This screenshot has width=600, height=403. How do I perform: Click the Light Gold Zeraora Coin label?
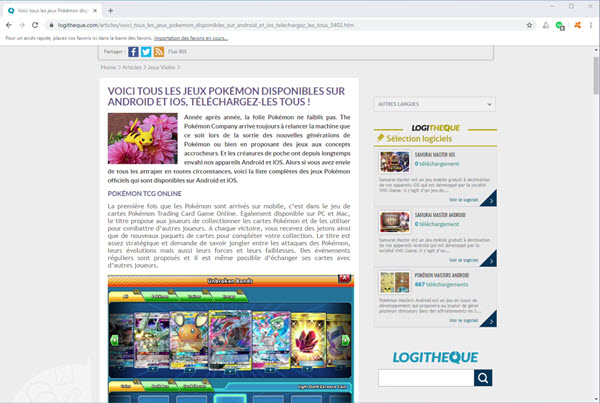pos(322,387)
